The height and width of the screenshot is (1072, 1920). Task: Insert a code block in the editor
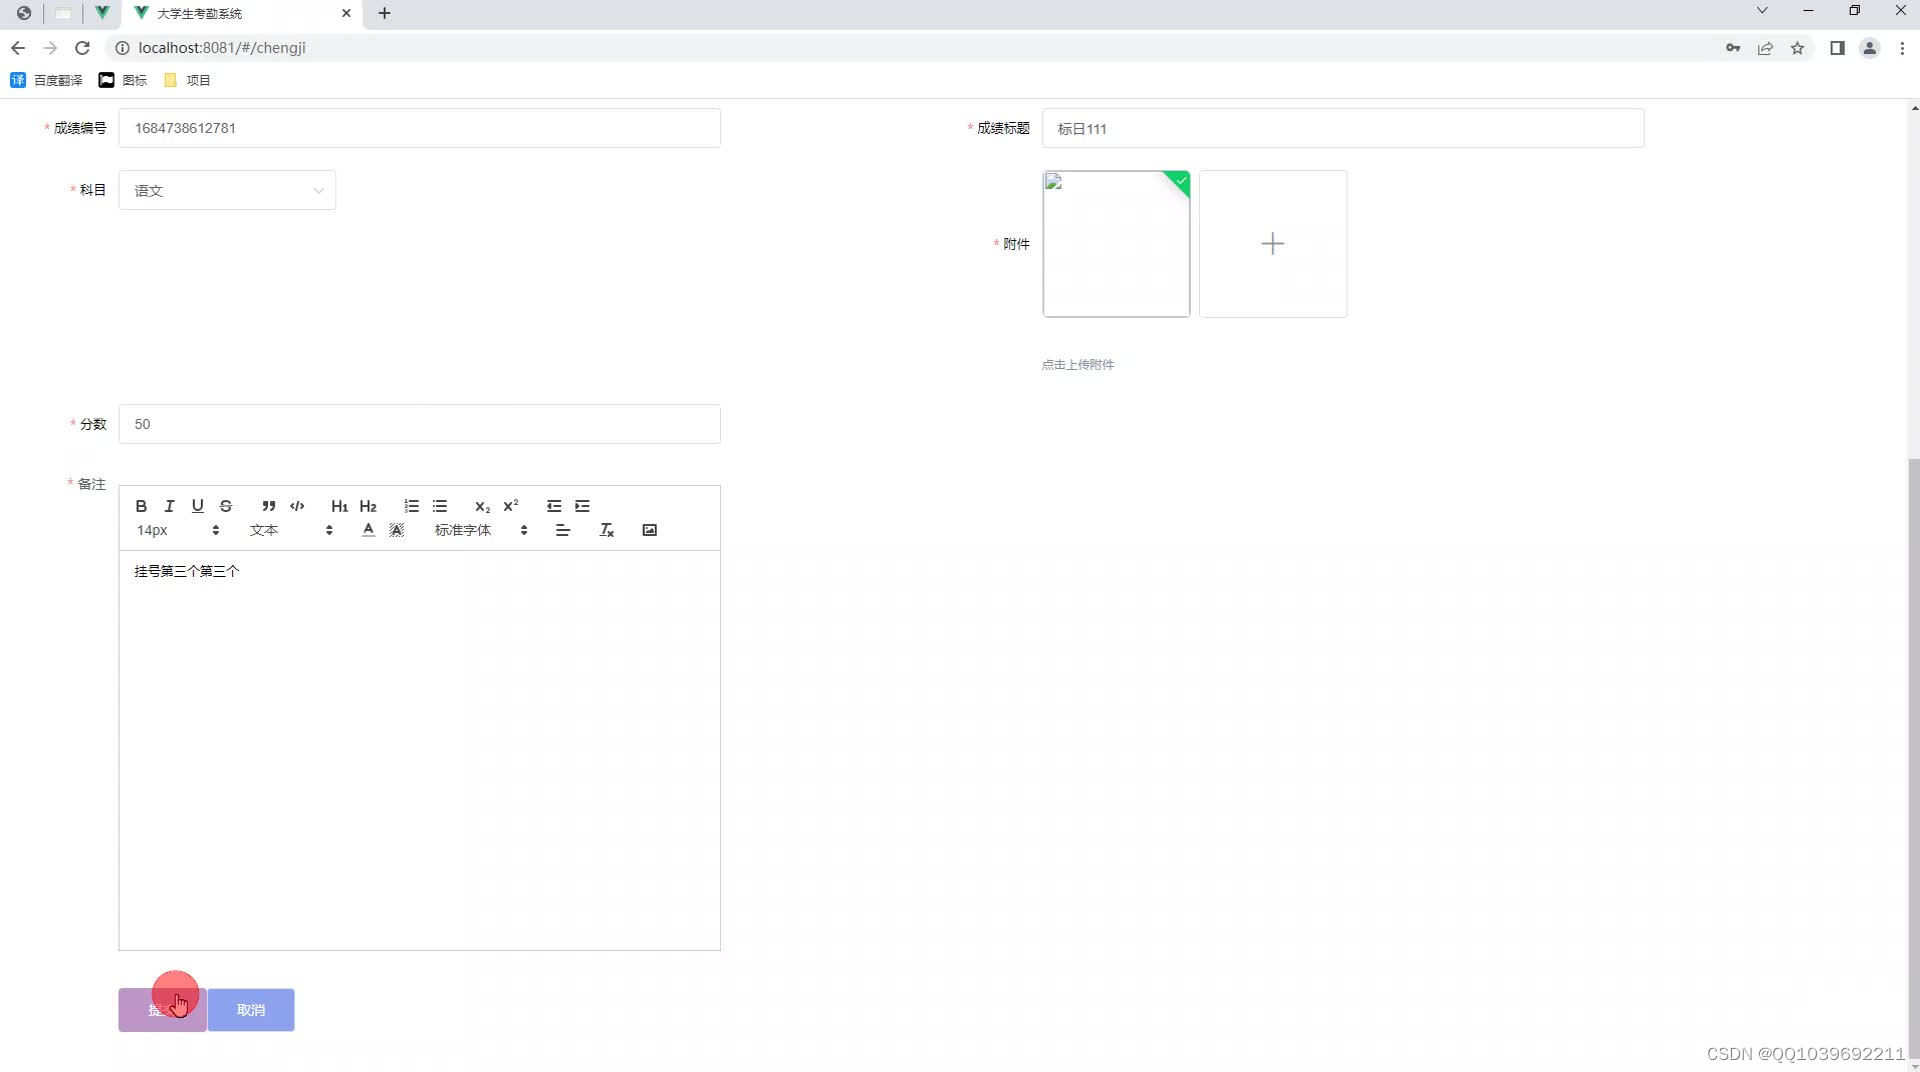click(297, 506)
